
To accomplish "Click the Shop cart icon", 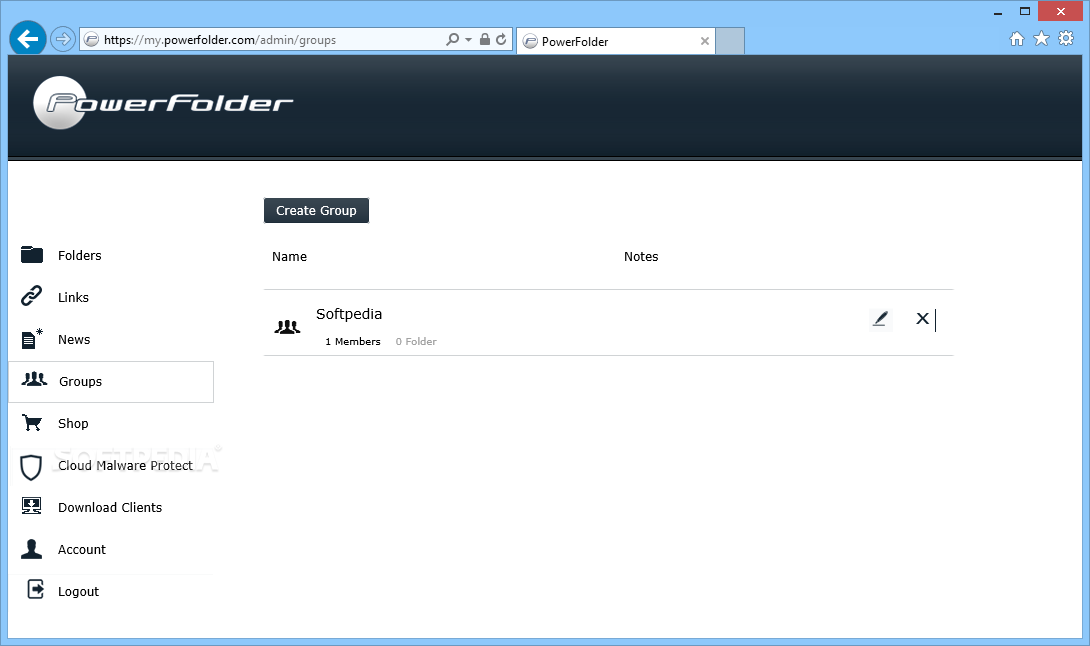I will [32, 423].
